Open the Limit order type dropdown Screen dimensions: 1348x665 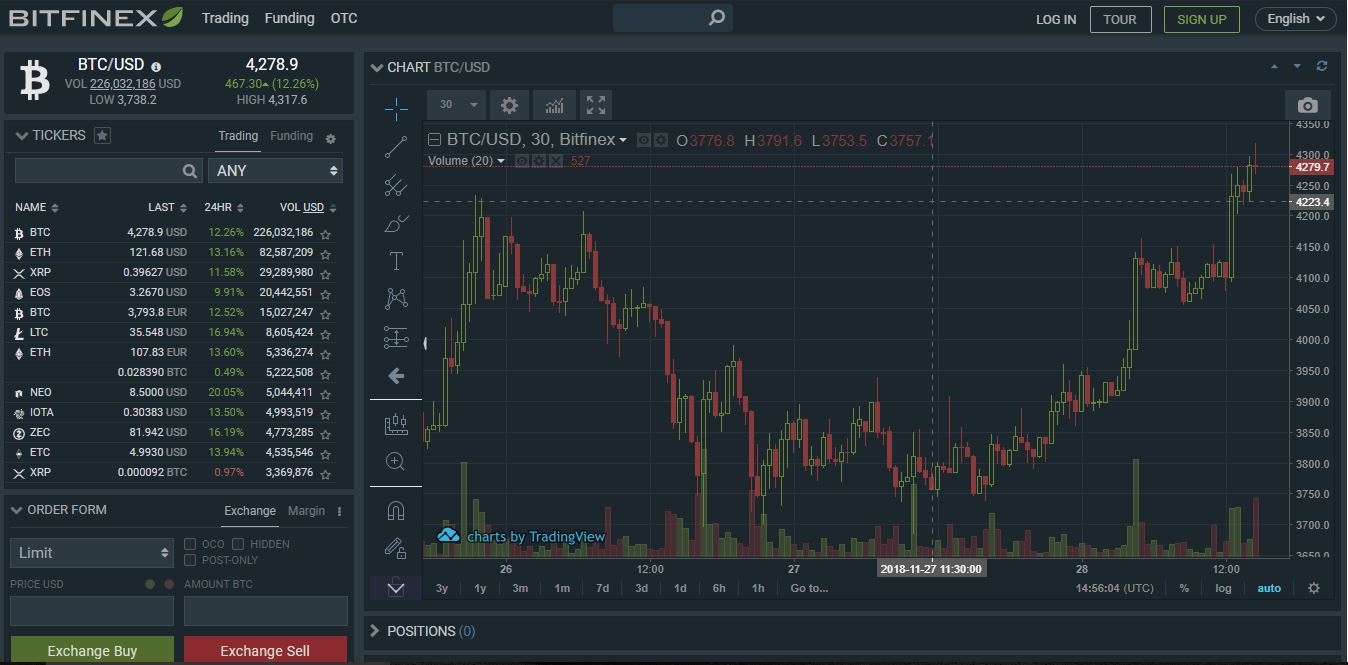[x=92, y=552]
